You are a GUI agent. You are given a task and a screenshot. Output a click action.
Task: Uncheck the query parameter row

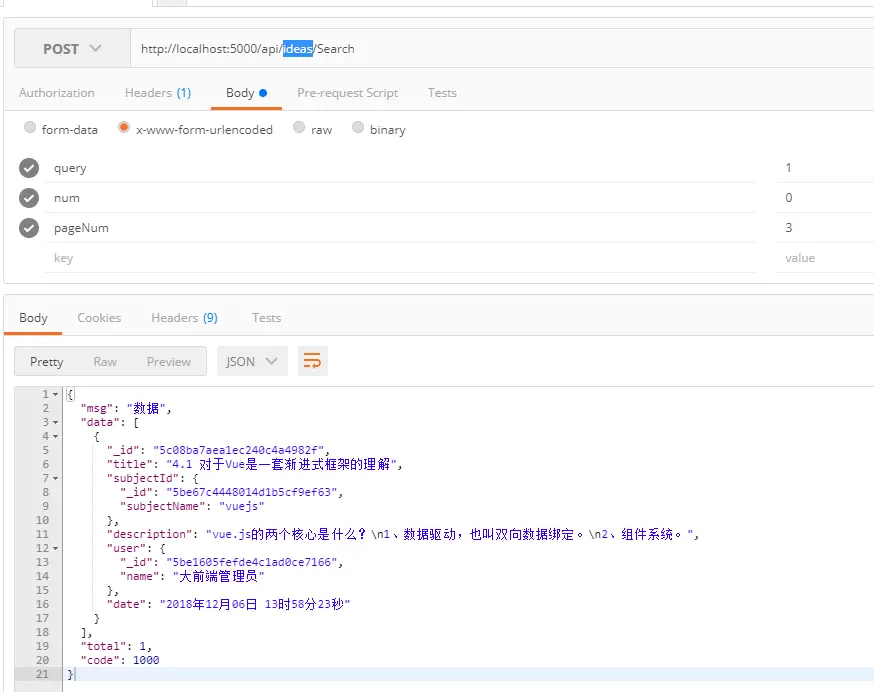(29, 168)
